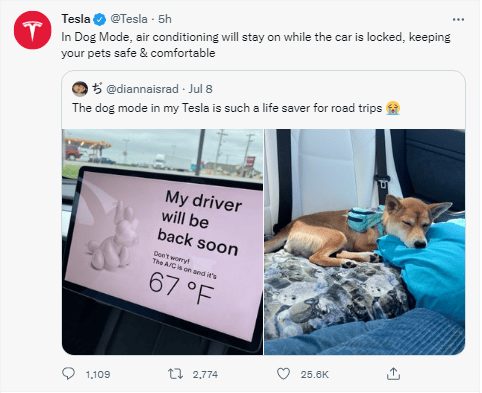Click the crying emoji in quoted tweet
This screenshot has width=482, height=393.
pos(393,108)
